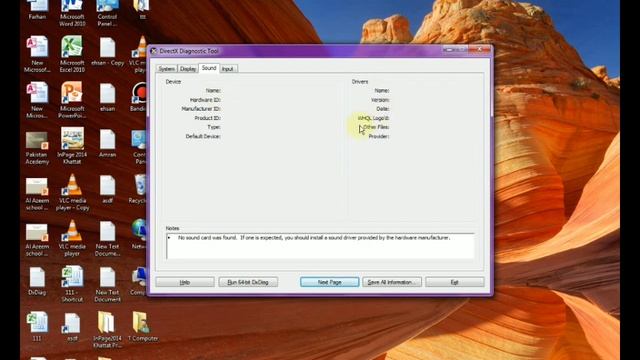The image size is (640, 360).
Task: Click the InPage2014 Khattat folder icon
Action: pyautogui.click(x=107, y=329)
